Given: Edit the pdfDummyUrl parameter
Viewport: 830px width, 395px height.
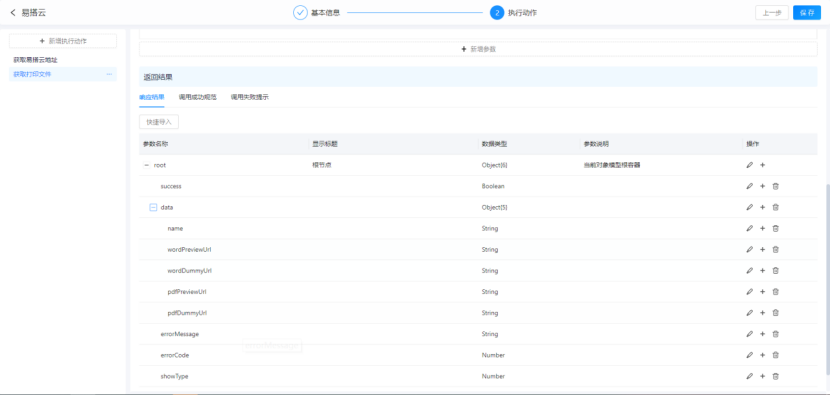Looking at the screenshot, I should (749, 313).
